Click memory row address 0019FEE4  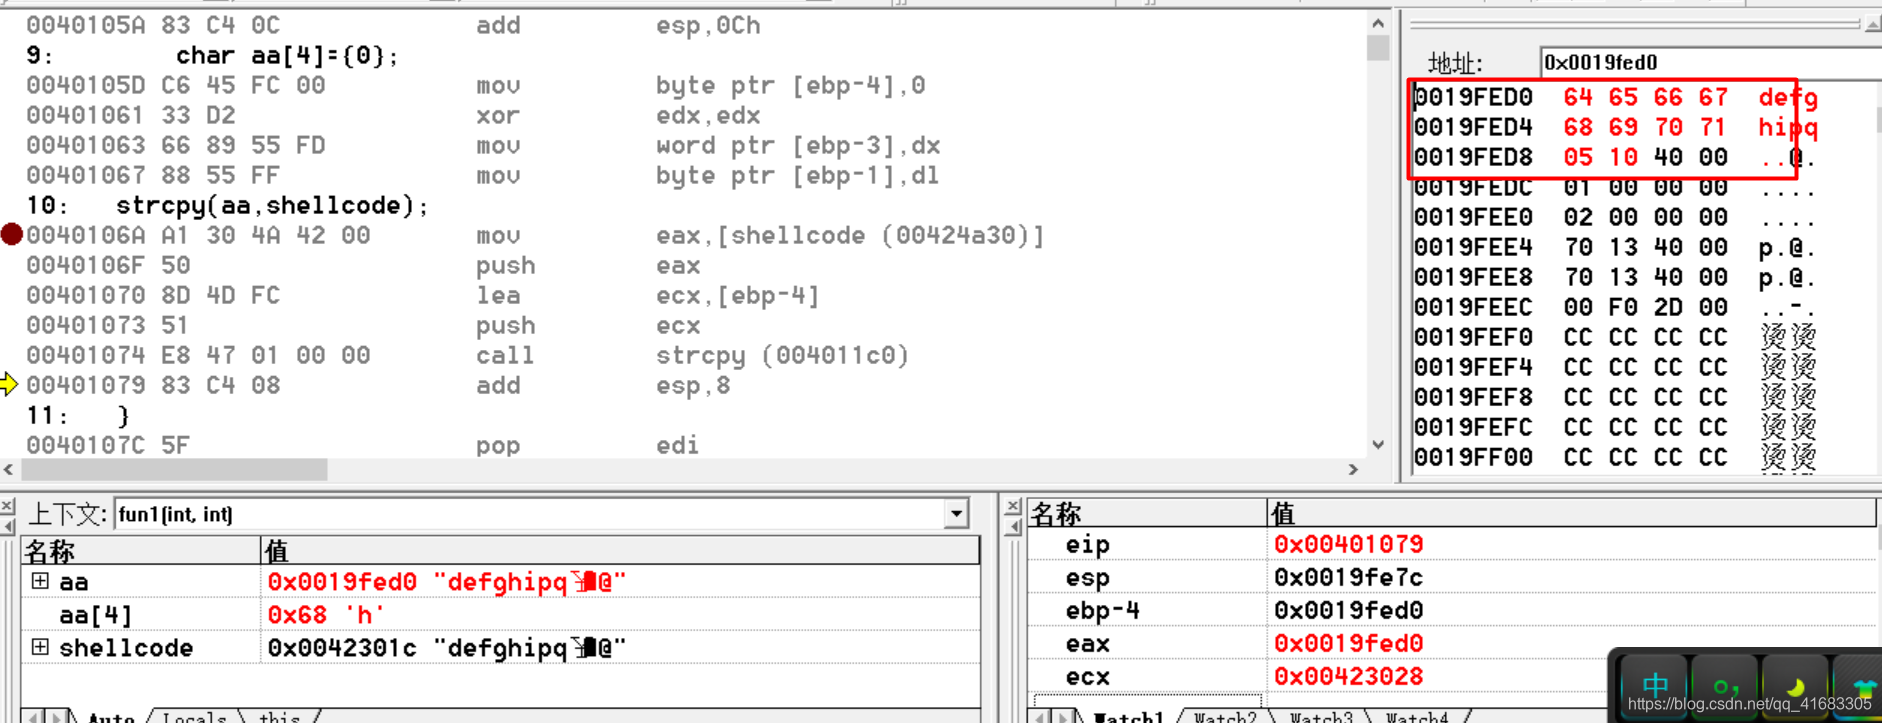pos(1473,247)
